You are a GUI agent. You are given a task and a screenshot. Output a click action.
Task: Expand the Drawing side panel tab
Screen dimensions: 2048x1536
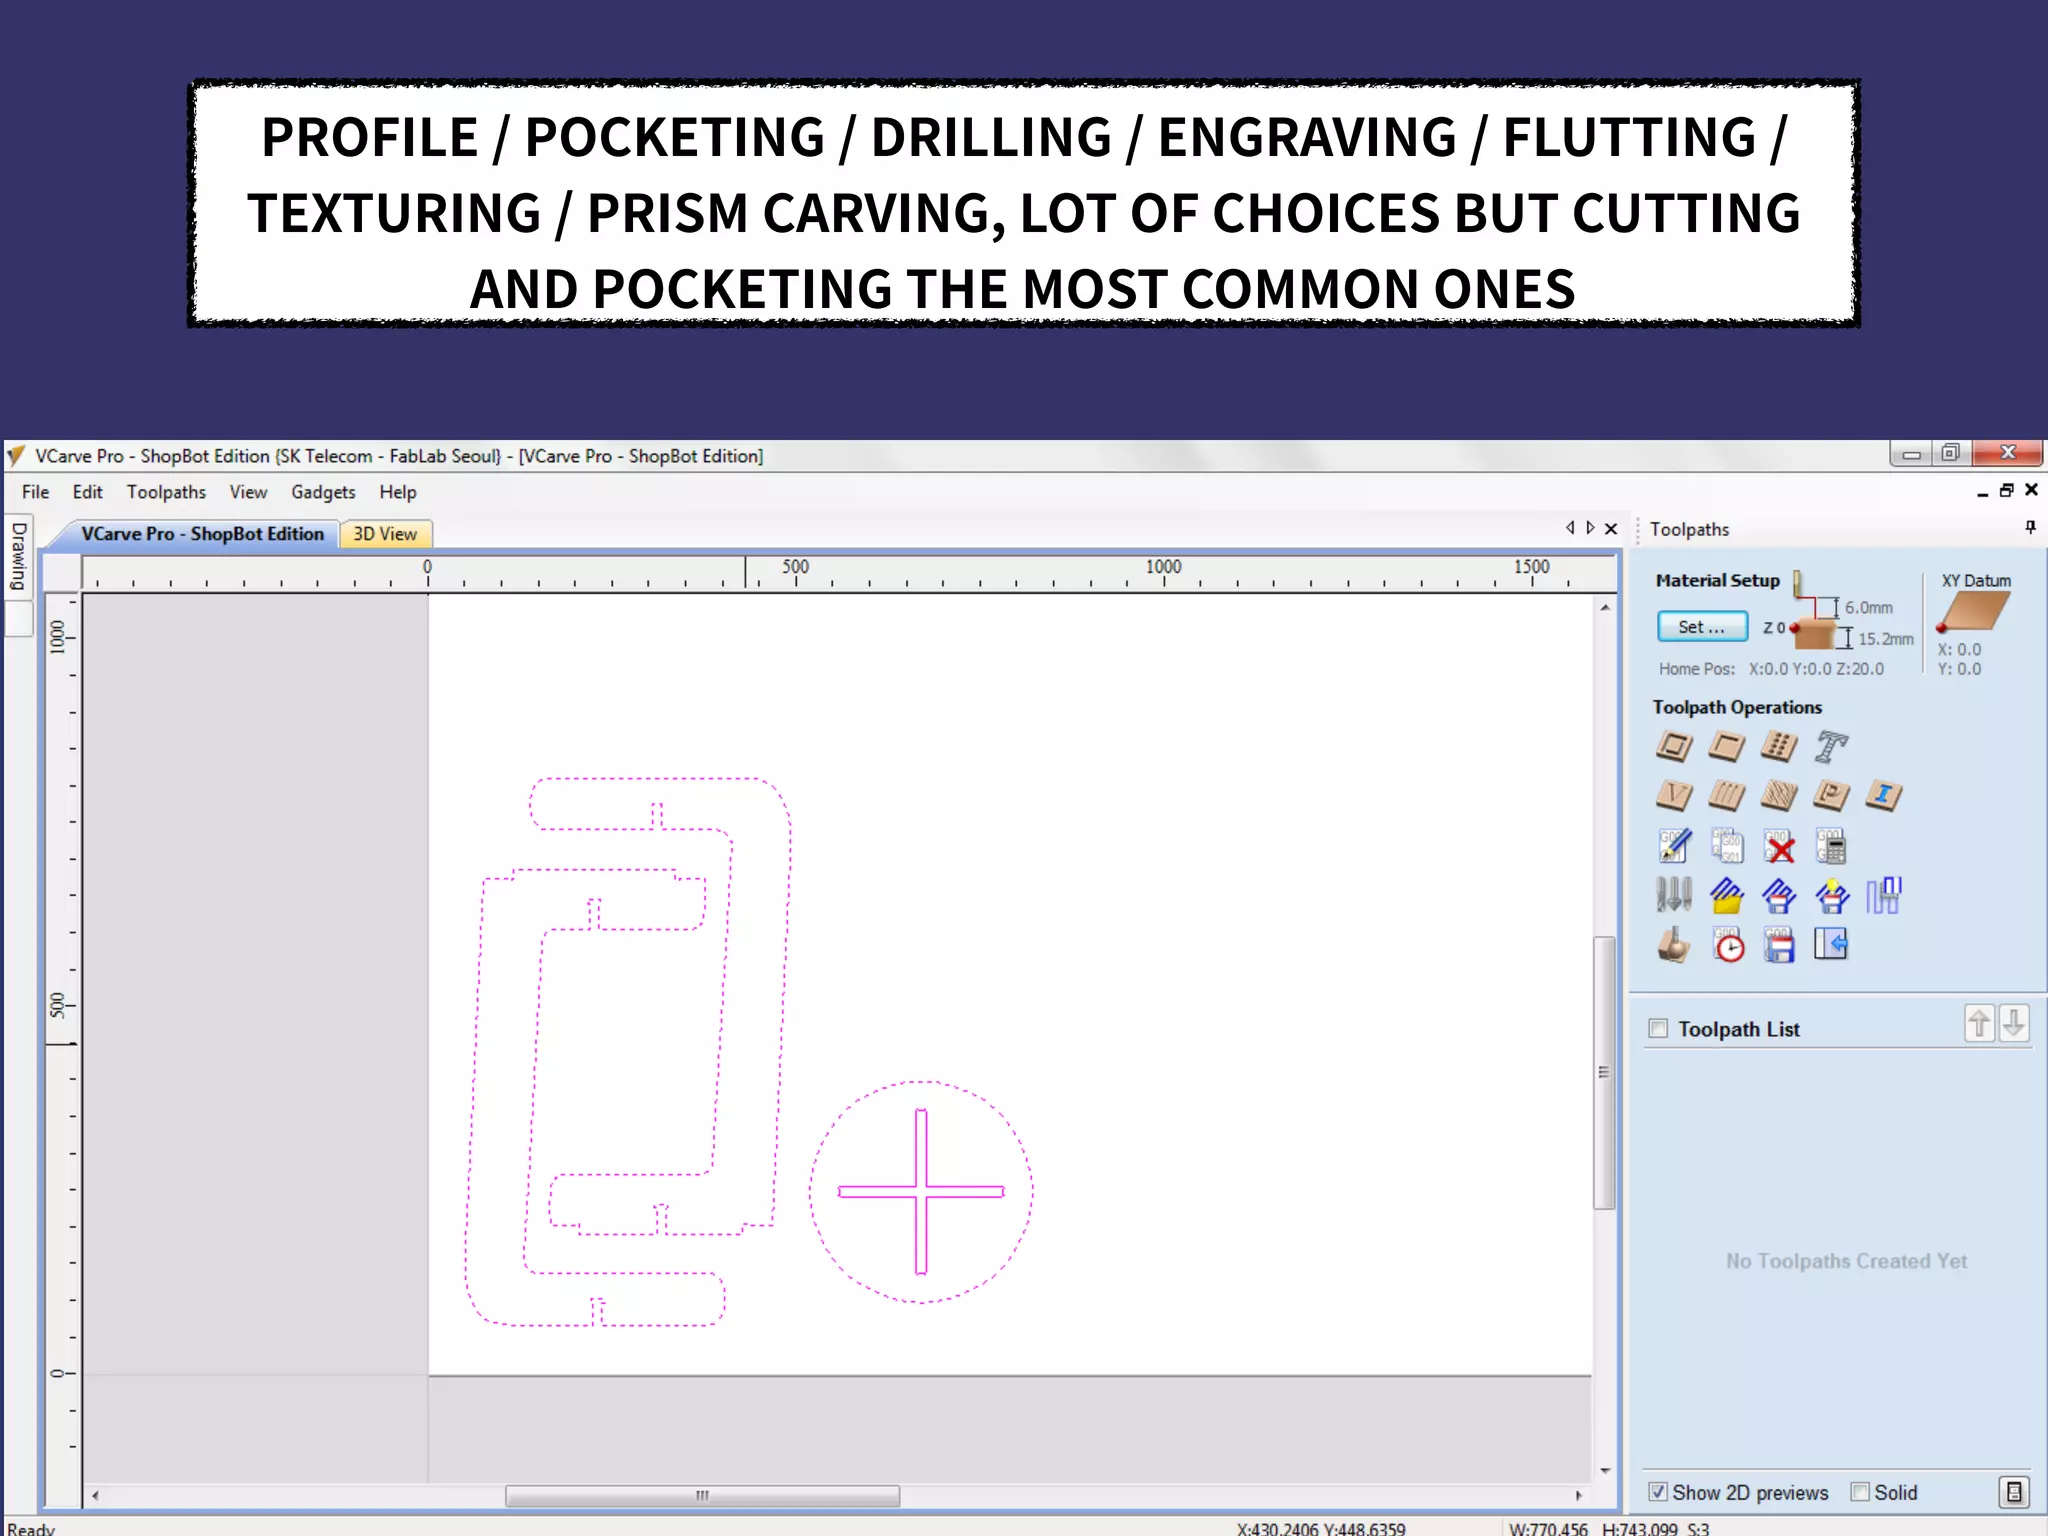pyautogui.click(x=19, y=556)
